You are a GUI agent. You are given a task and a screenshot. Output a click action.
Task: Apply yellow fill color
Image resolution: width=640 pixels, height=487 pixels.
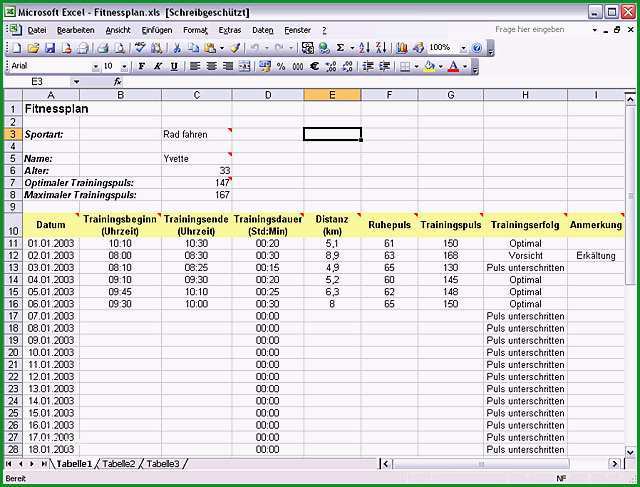click(x=429, y=66)
